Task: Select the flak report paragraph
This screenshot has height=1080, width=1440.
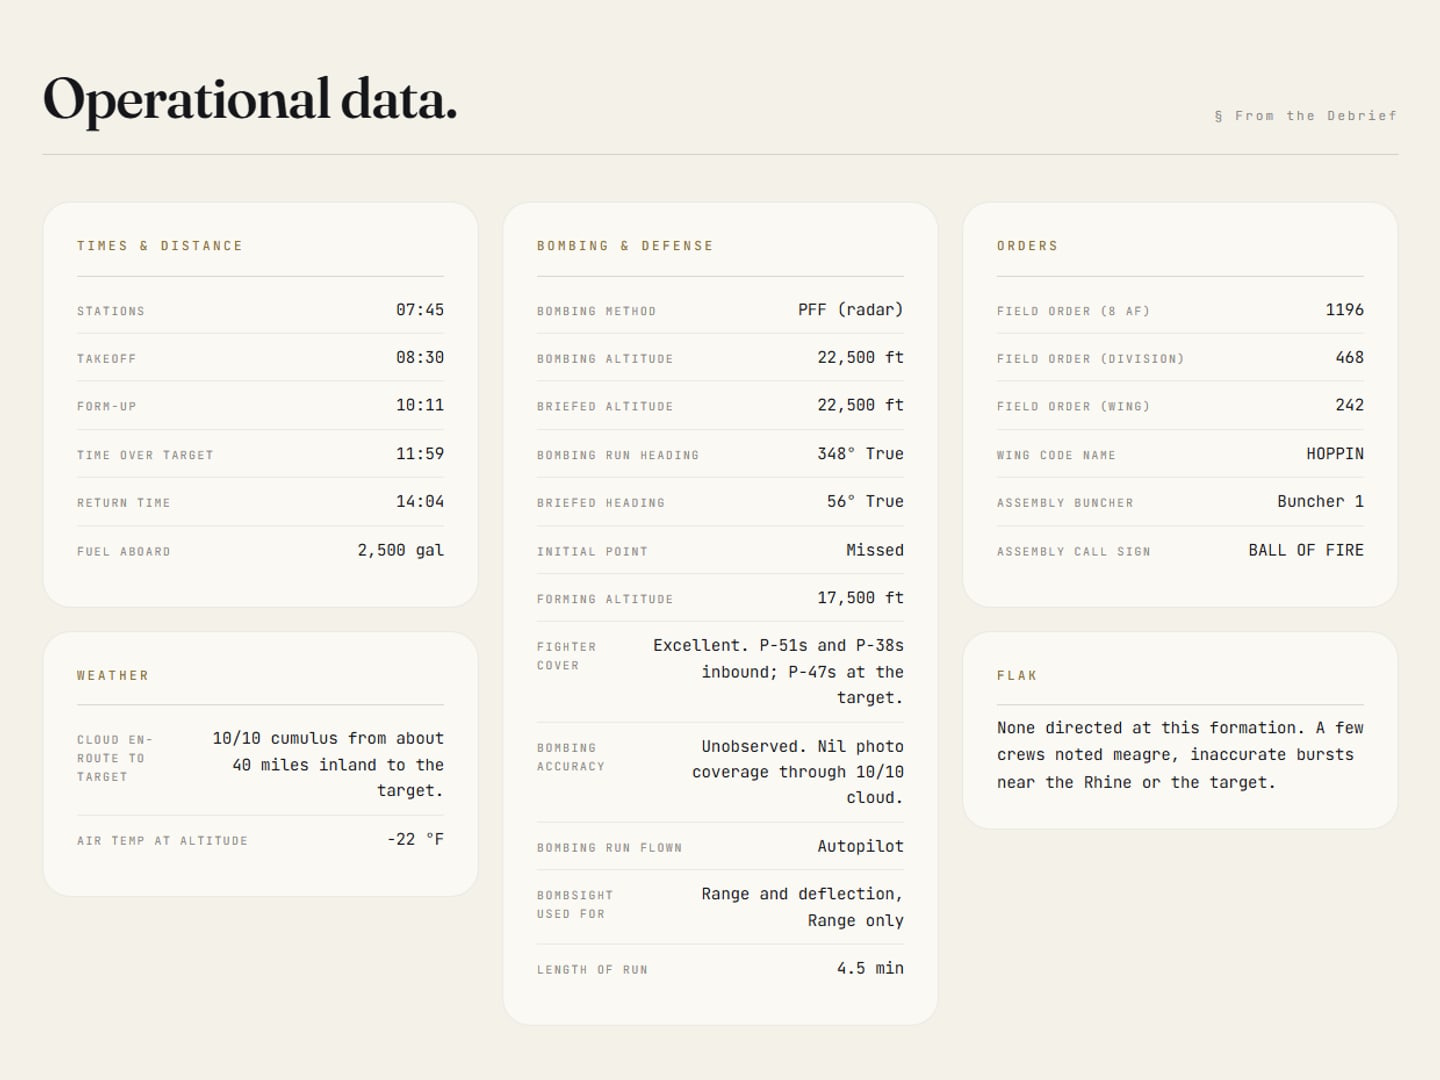Action: coord(1180,755)
